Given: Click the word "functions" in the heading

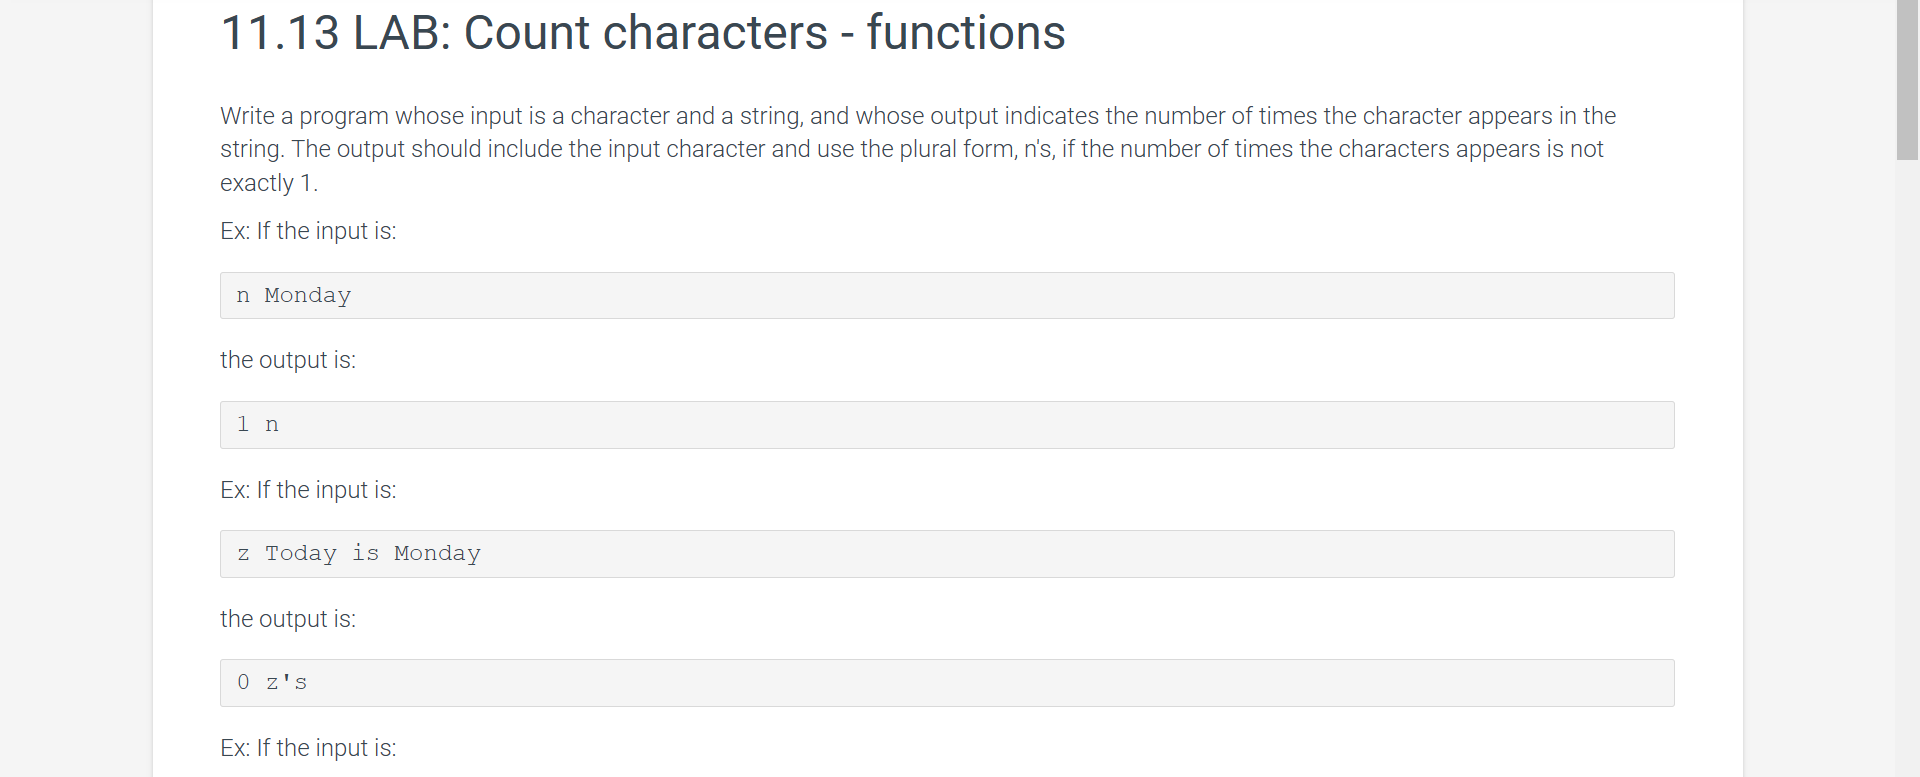Looking at the screenshot, I should [965, 32].
